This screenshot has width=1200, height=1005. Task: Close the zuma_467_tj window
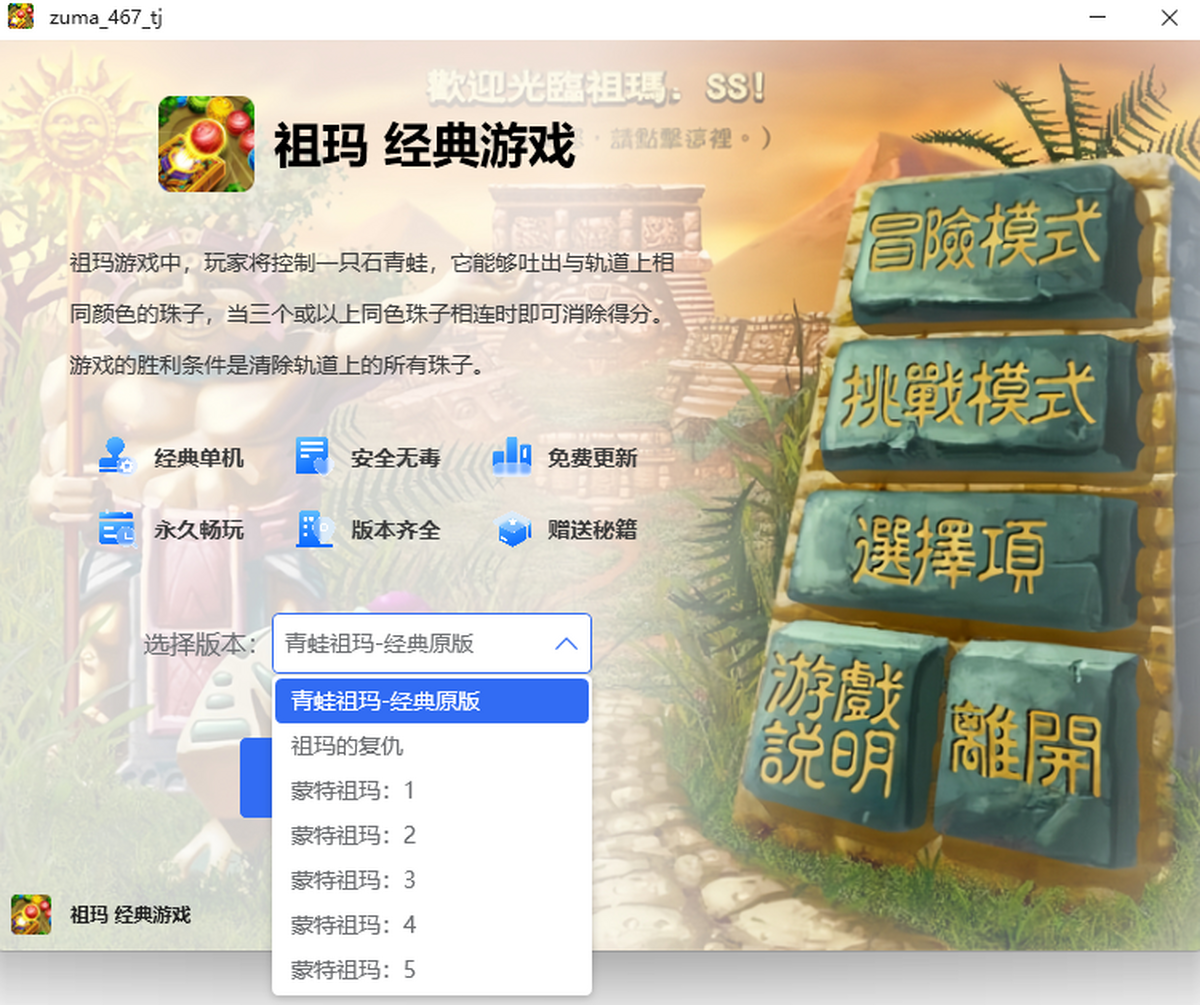tap(1168, 18)
